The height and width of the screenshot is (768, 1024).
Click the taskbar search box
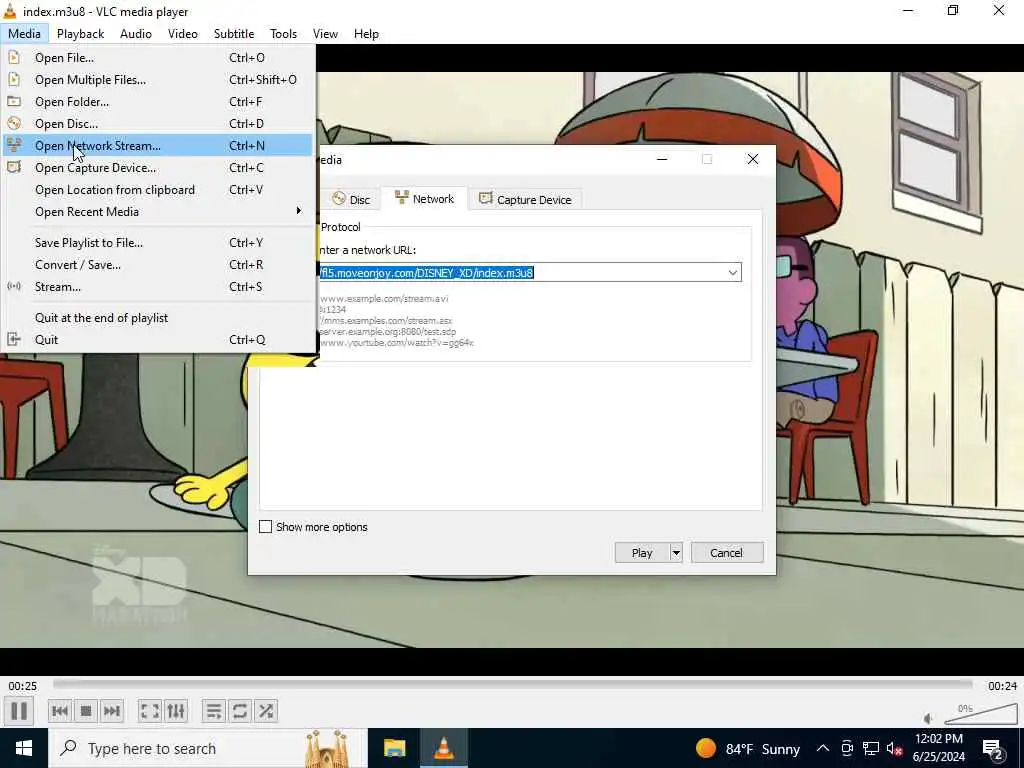(x=208, y=748)
